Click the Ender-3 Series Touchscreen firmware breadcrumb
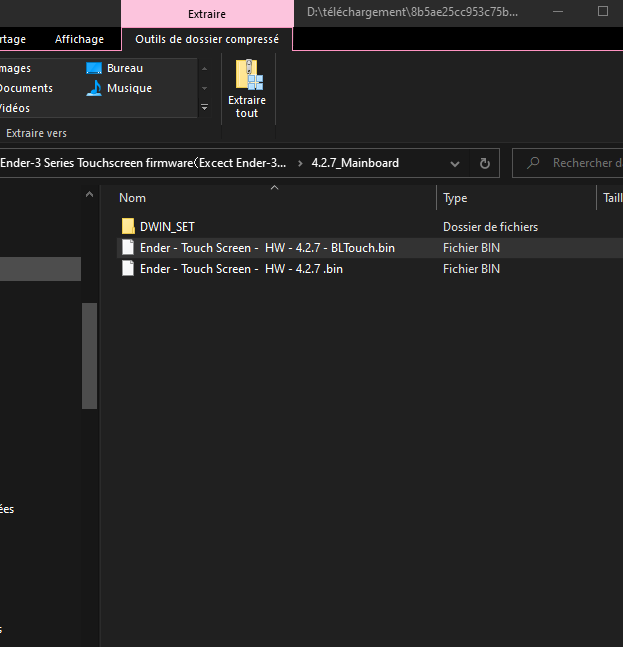Image resolution: width=623 pixels, height=647 pixels. click(x=143, y=163)
